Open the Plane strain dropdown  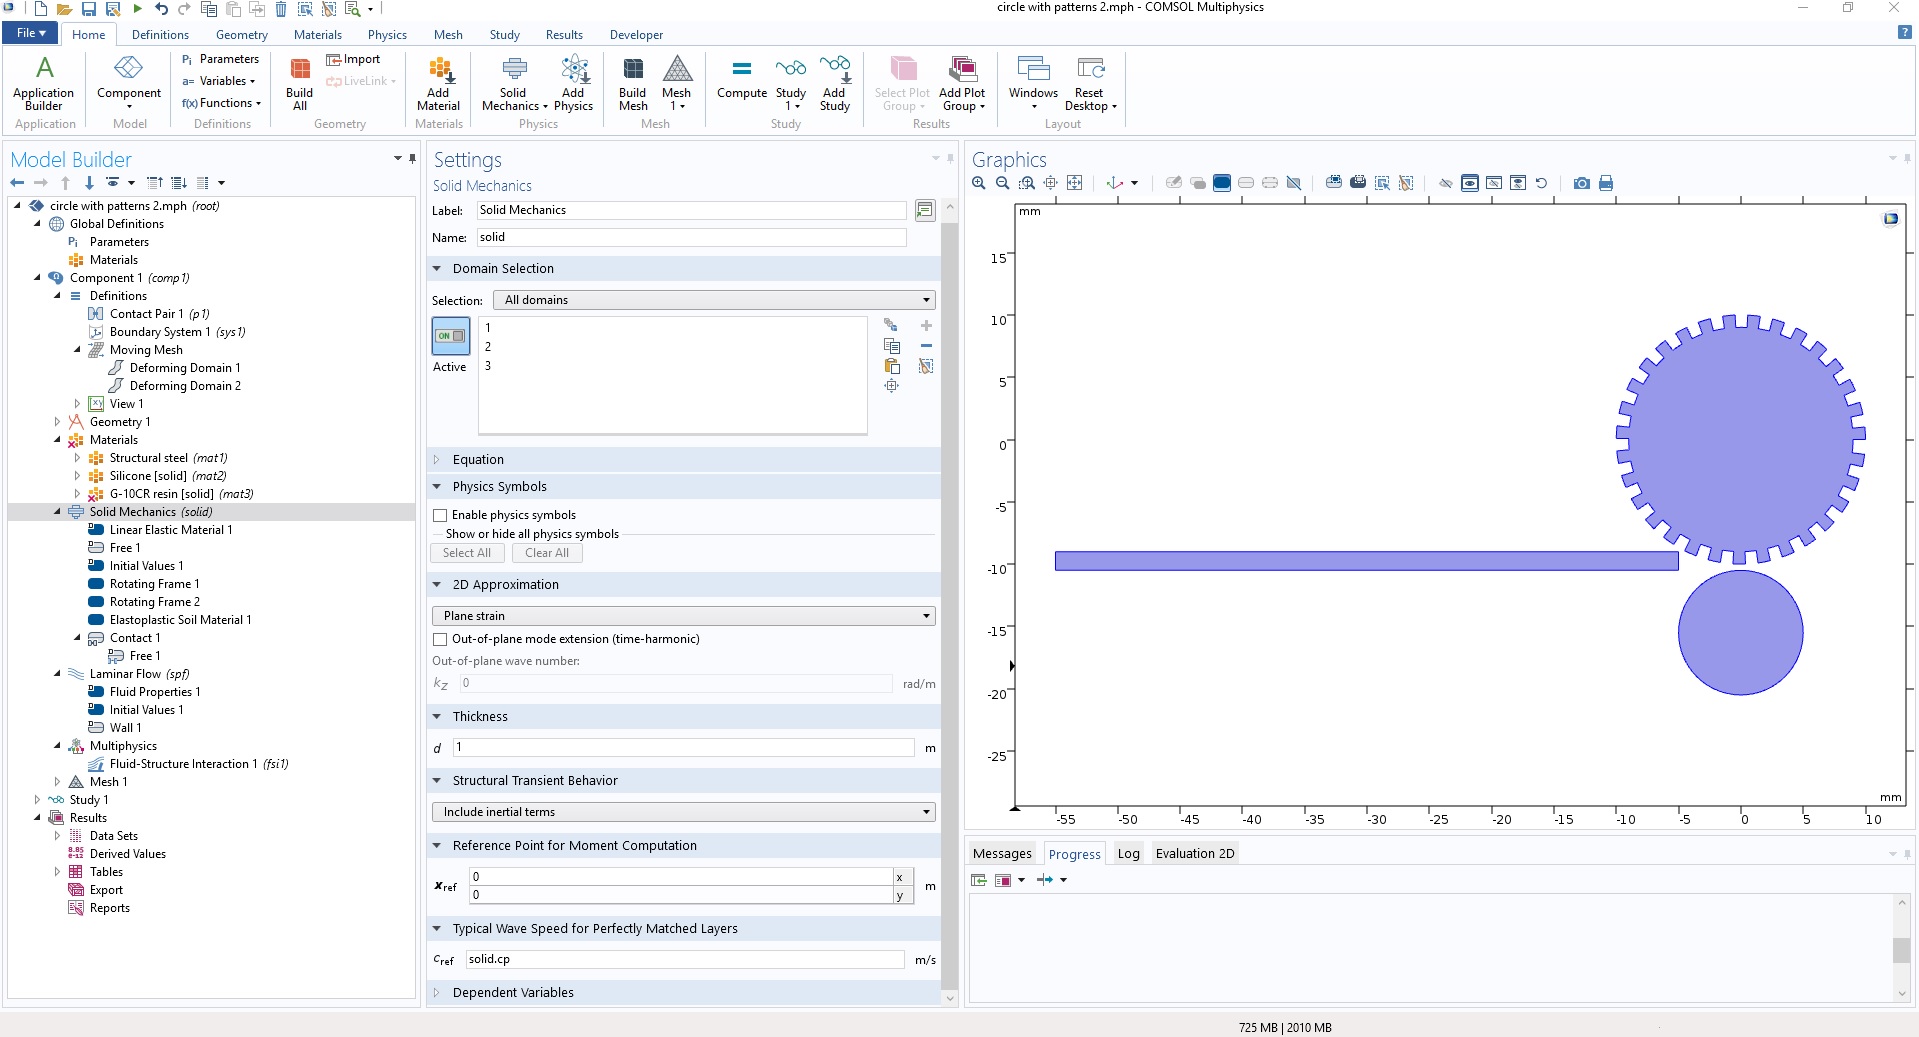683,616
